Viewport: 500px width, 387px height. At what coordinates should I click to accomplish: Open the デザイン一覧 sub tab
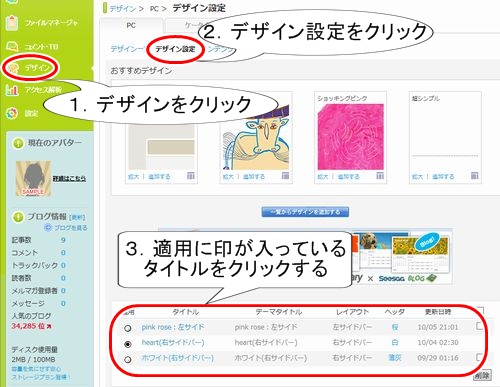pos(127,49)
